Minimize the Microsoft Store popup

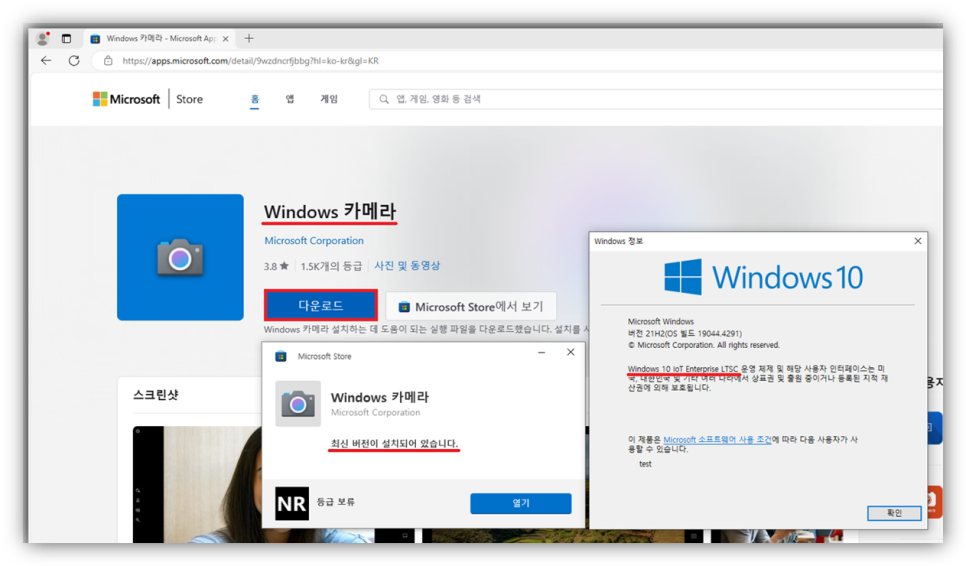[542, 352]
